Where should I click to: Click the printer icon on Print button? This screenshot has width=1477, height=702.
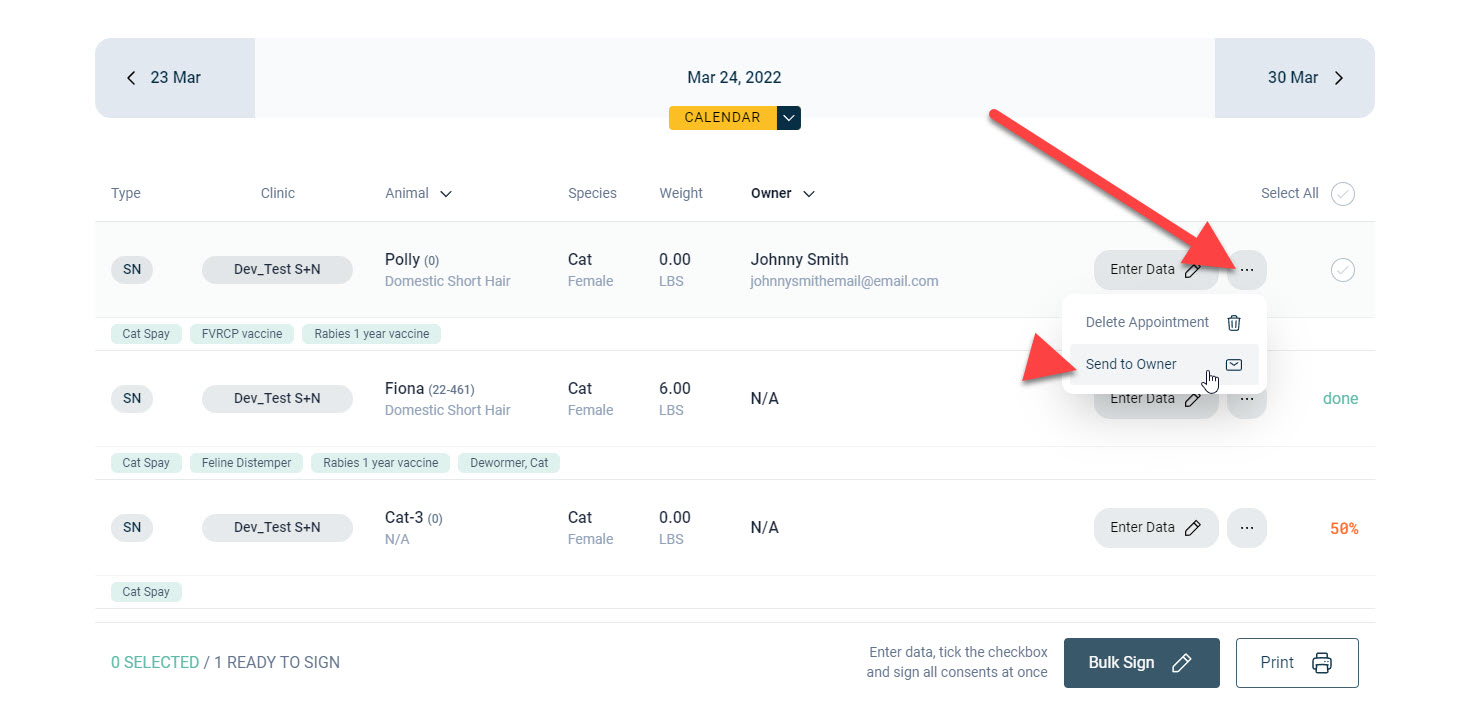(x=1322, y=663)
